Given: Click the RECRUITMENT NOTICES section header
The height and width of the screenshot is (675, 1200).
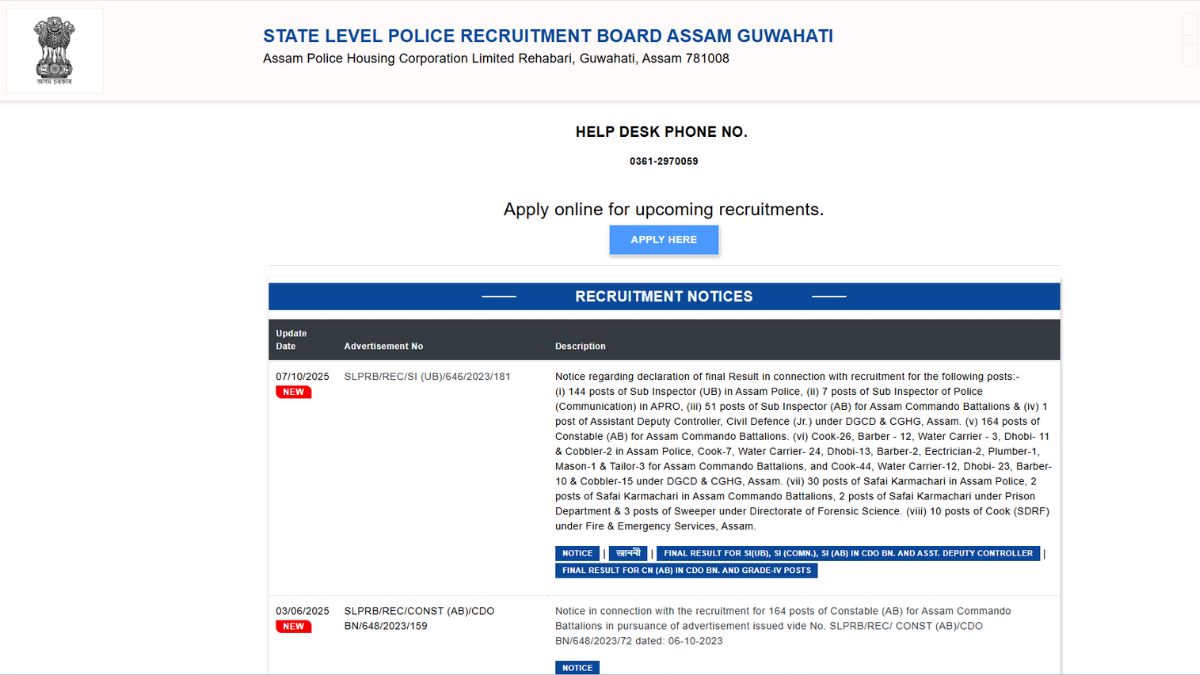Looking at the screenshot, I should pyautogui.click(x=664, y=296).
